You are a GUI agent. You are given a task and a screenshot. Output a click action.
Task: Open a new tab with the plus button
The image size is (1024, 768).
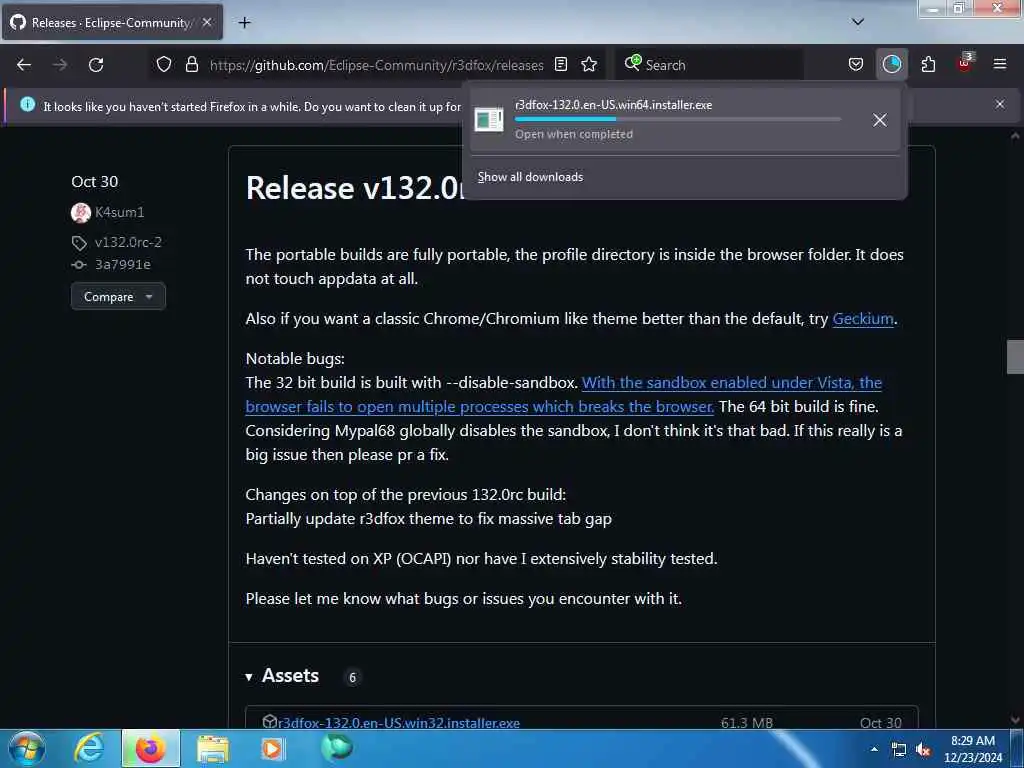[244, 23]
